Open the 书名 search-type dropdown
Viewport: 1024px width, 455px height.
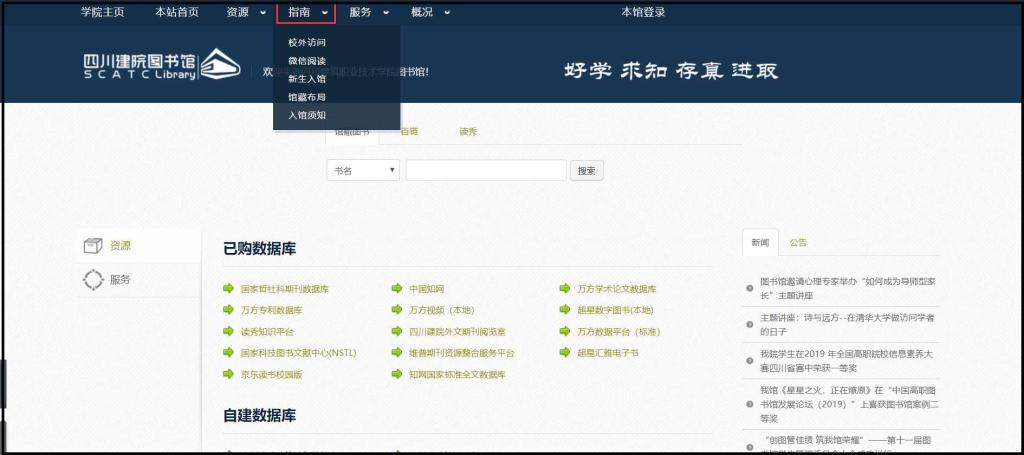click(363, 170)
